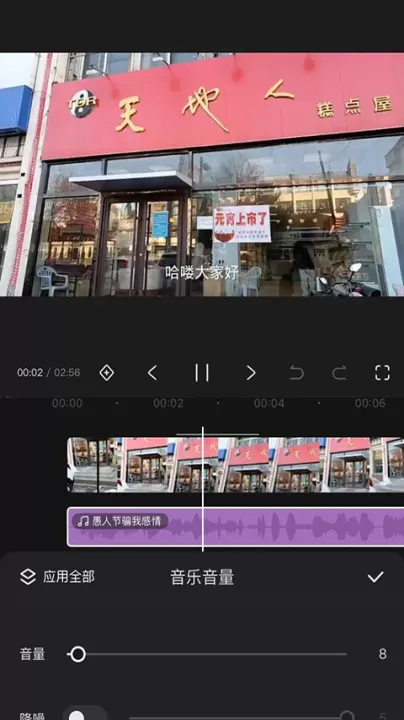Toggle the 降噪 noise reduction switch
This screenshot has width=404, height=720.
click(x=85, y=714)
